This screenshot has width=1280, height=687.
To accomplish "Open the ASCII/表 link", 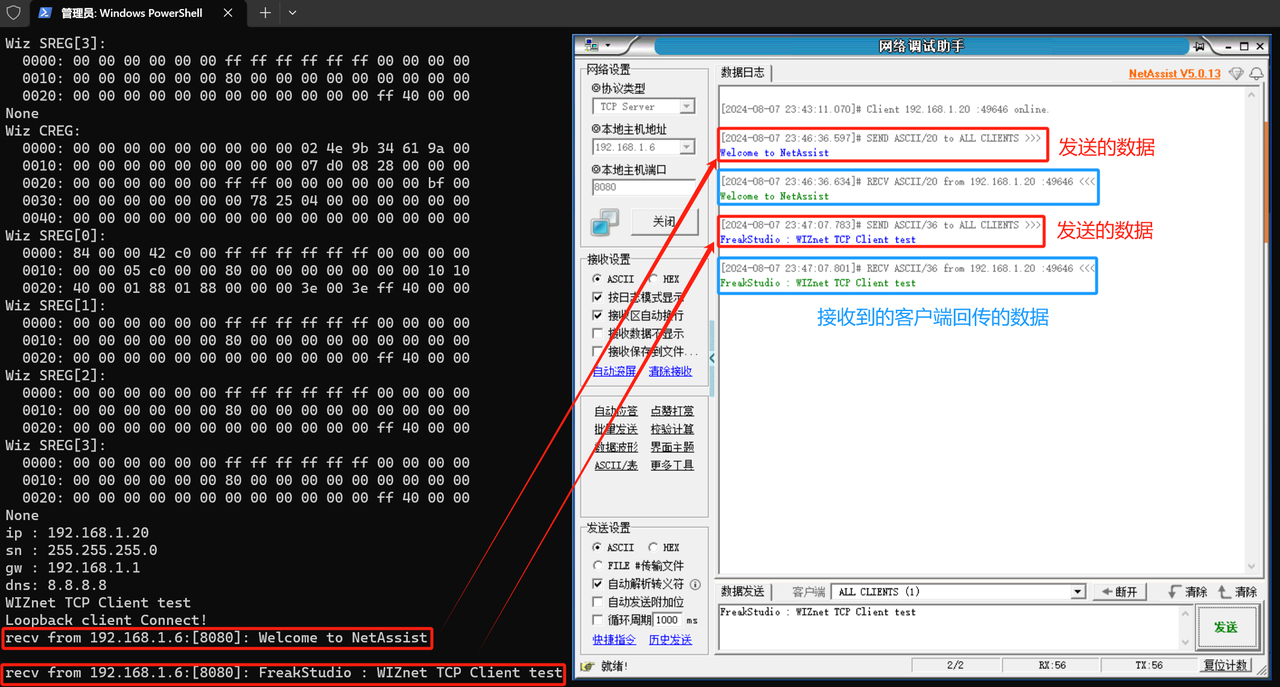I will point(616,465).
